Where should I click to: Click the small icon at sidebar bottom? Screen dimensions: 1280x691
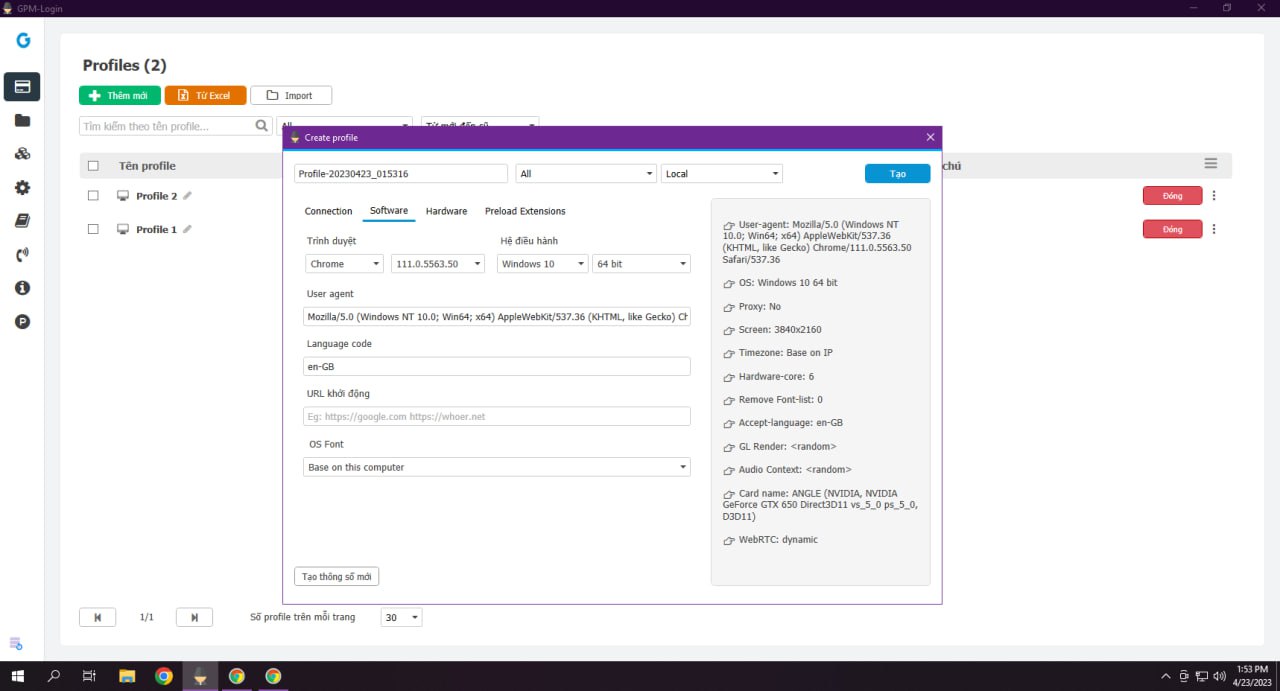[16, 643]
